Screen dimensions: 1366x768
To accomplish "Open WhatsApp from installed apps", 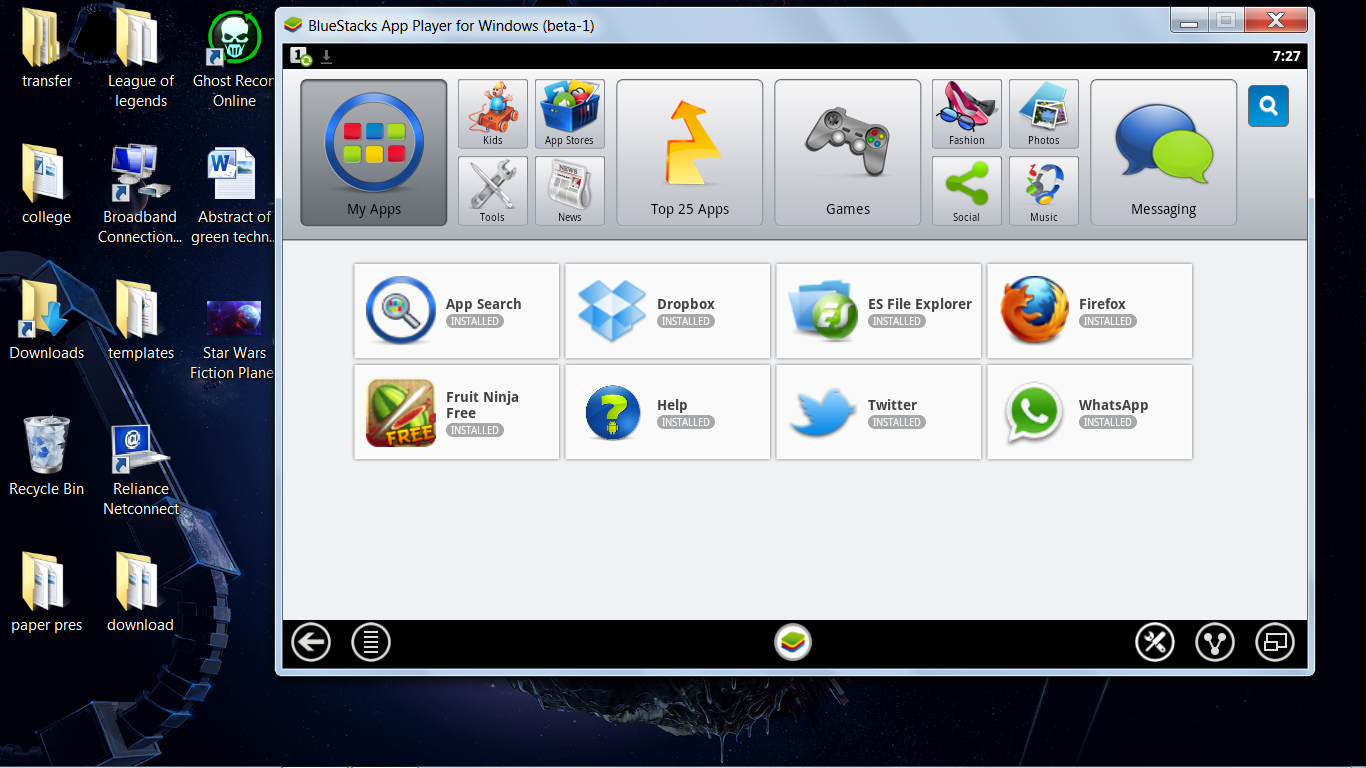I will click(x=1089, y=412).
